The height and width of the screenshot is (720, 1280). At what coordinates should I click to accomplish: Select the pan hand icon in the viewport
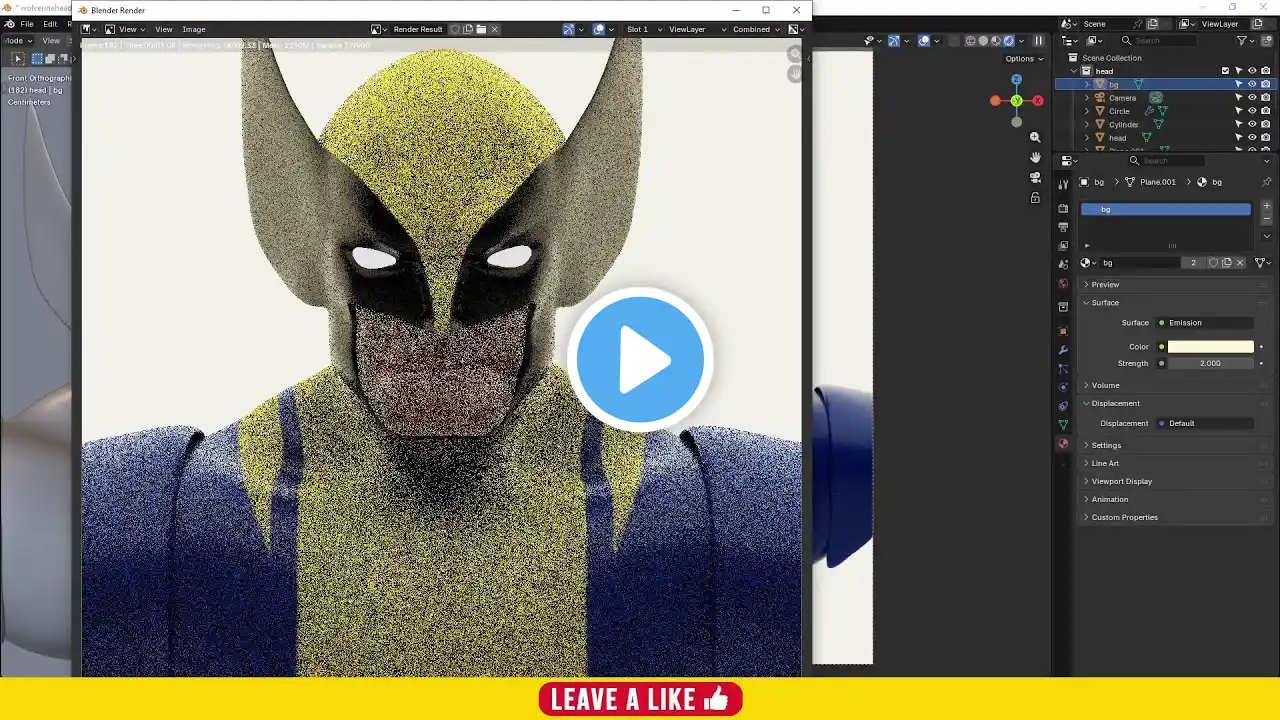click(1035, 157)
